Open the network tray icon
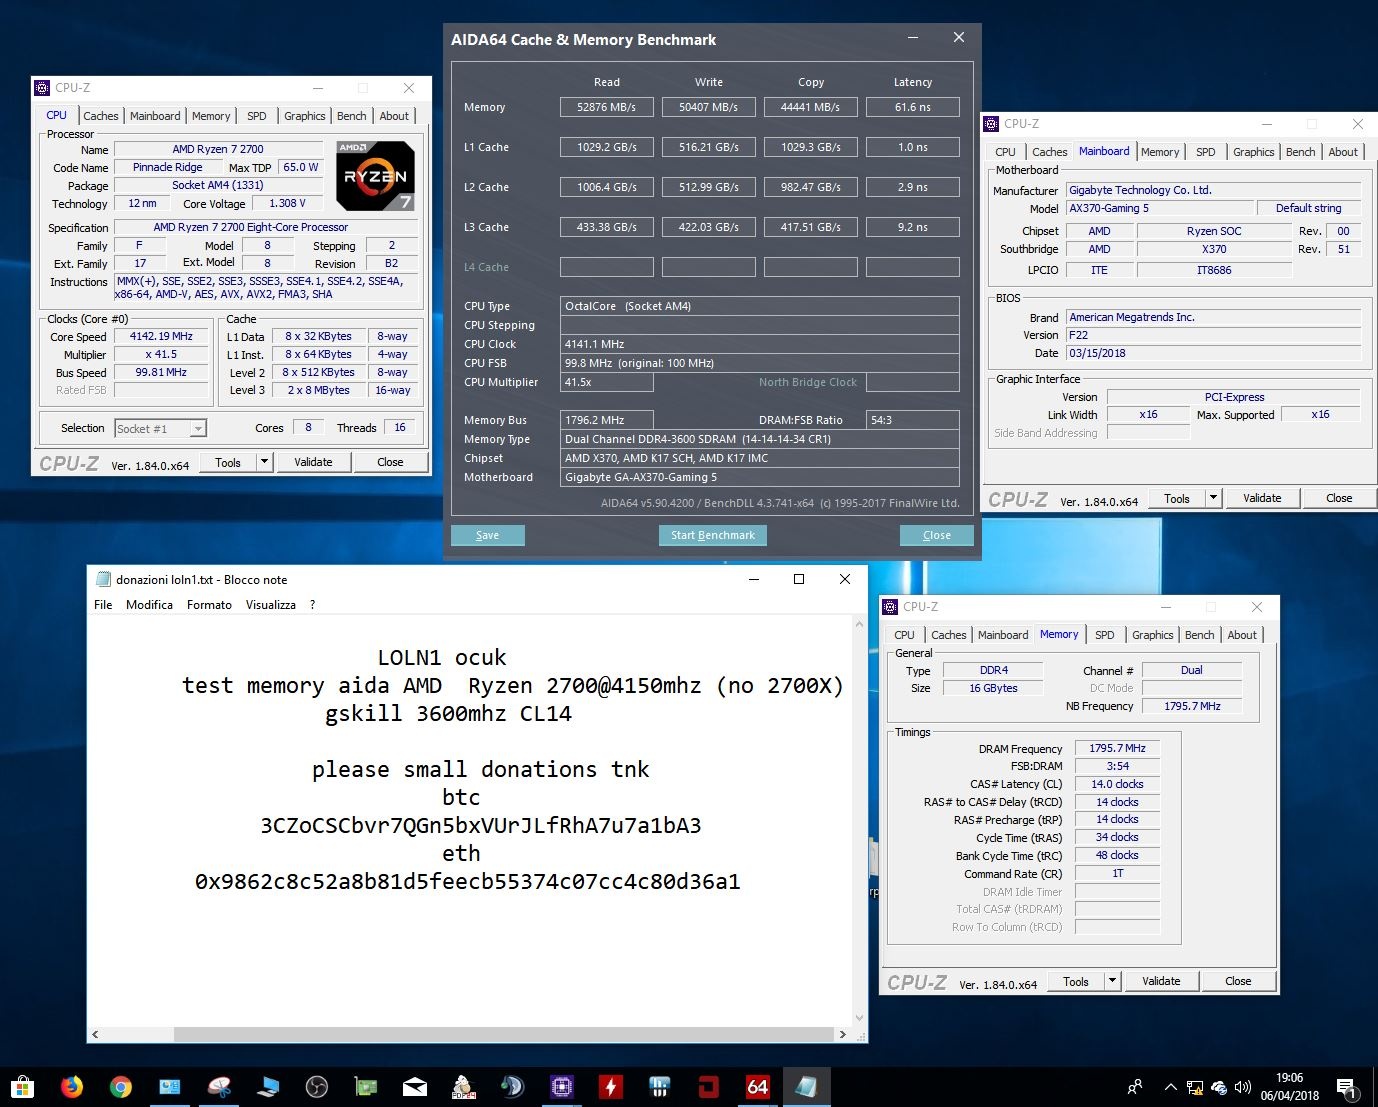This screenshot has width=1378, height=1107. click(x=1195, y=1087)
